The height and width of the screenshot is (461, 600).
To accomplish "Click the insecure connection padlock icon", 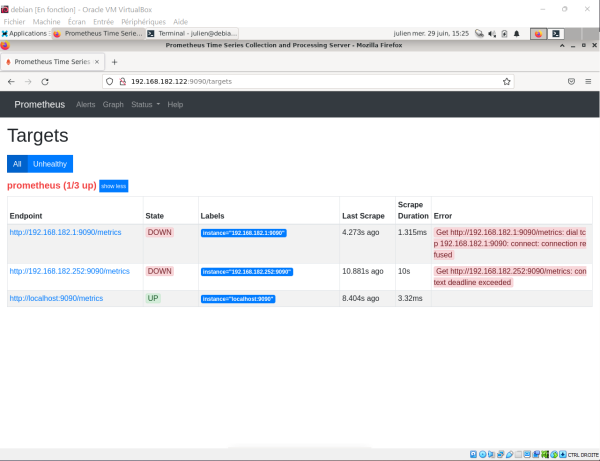I will (122, 81).
